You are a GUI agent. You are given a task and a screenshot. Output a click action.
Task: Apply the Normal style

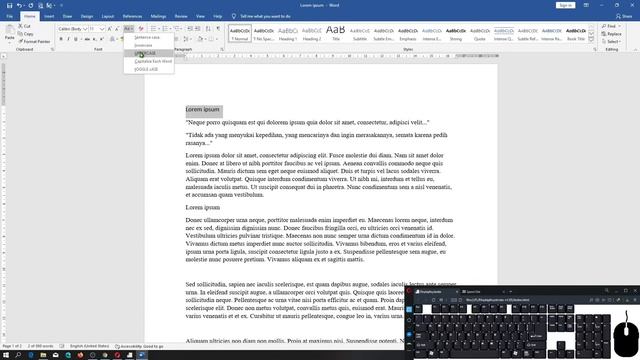pyautogui.click(x=240, y=33)
